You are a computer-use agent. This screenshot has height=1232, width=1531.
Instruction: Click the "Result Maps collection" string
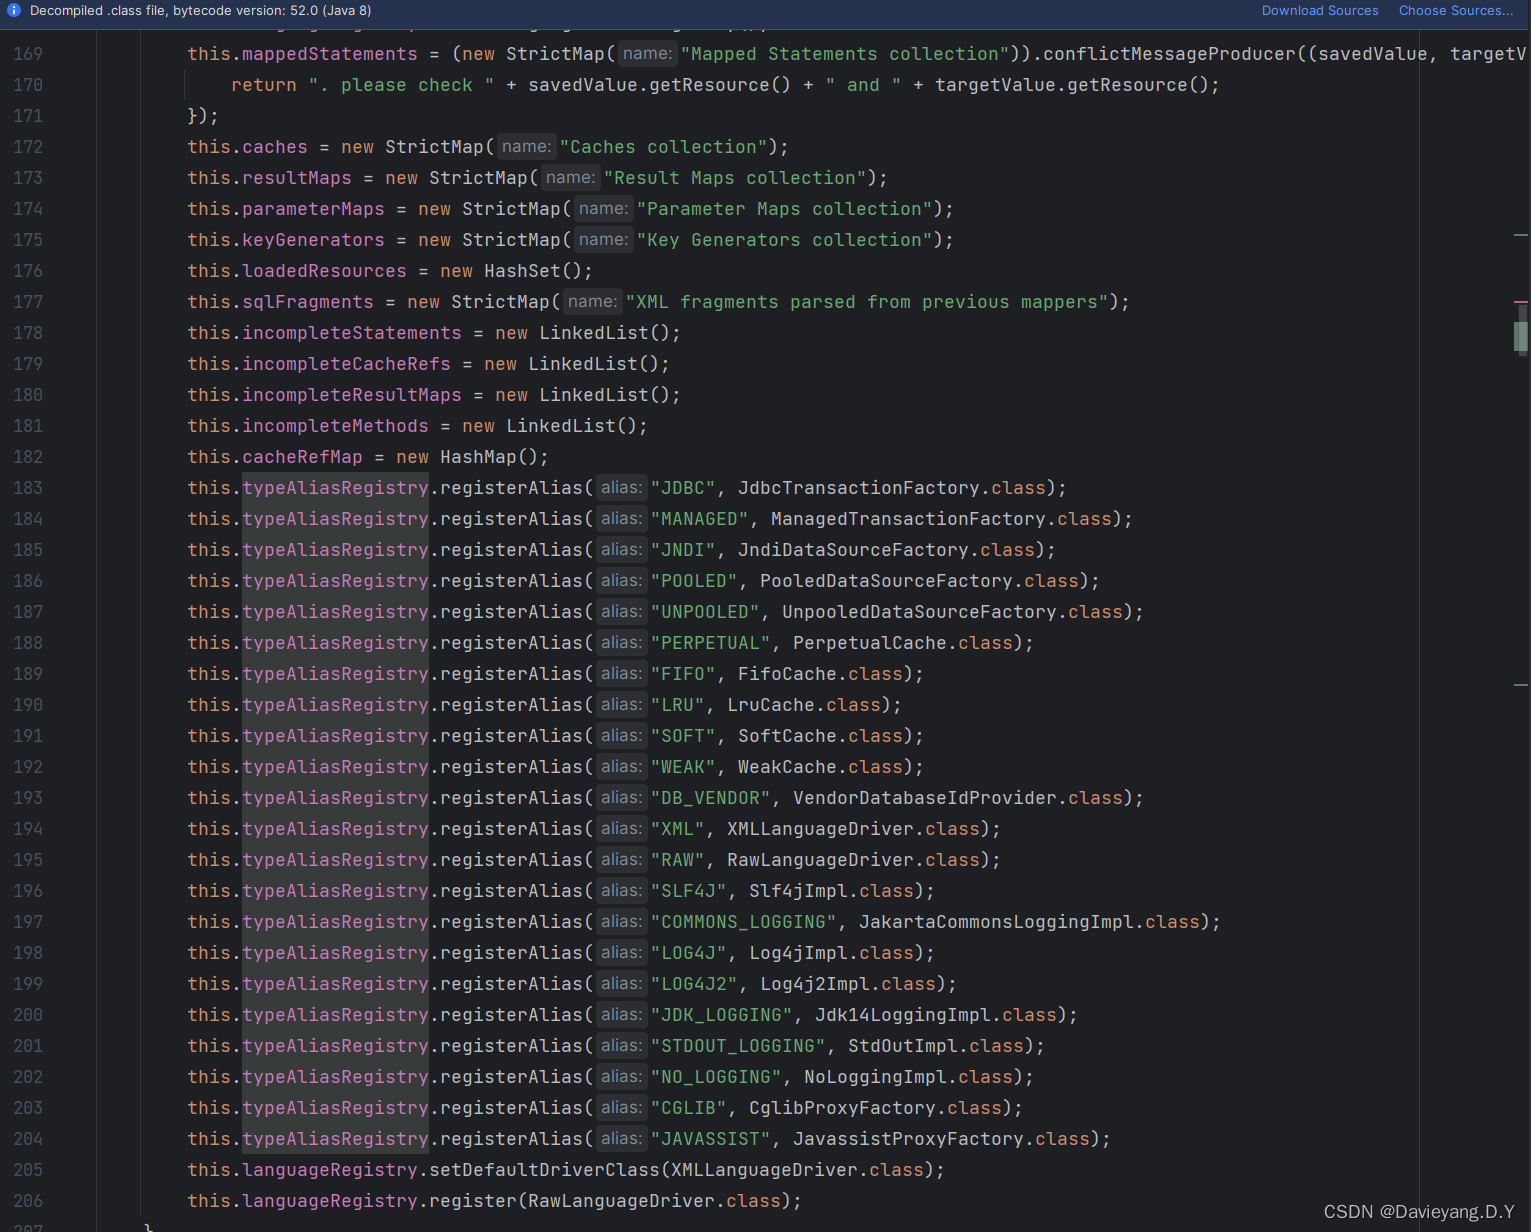click(x=735, y=178)
